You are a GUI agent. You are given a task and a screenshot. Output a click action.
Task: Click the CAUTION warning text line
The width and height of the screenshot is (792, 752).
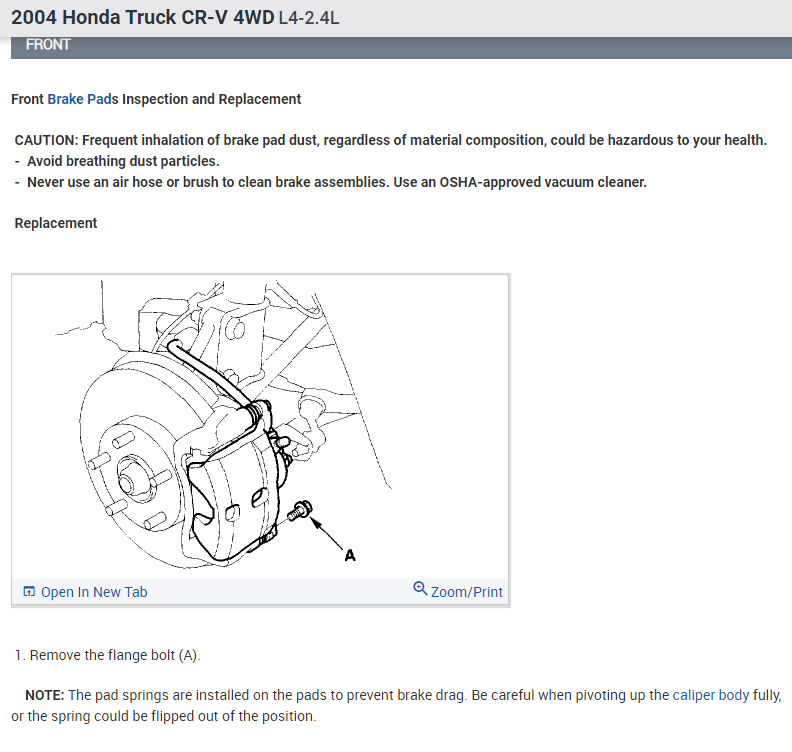(390, 140)
